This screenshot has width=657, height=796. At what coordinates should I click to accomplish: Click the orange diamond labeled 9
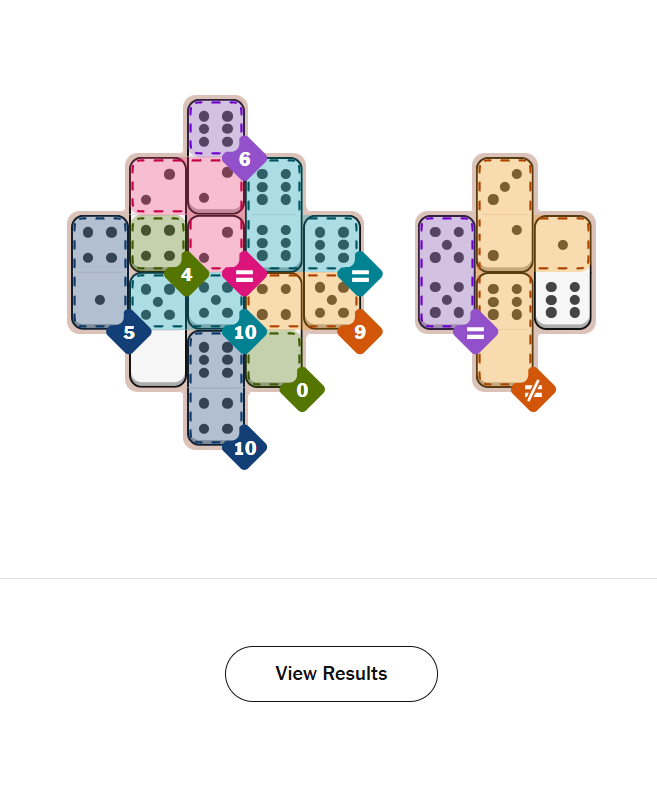pyautogui.click(x=360, y=332)
